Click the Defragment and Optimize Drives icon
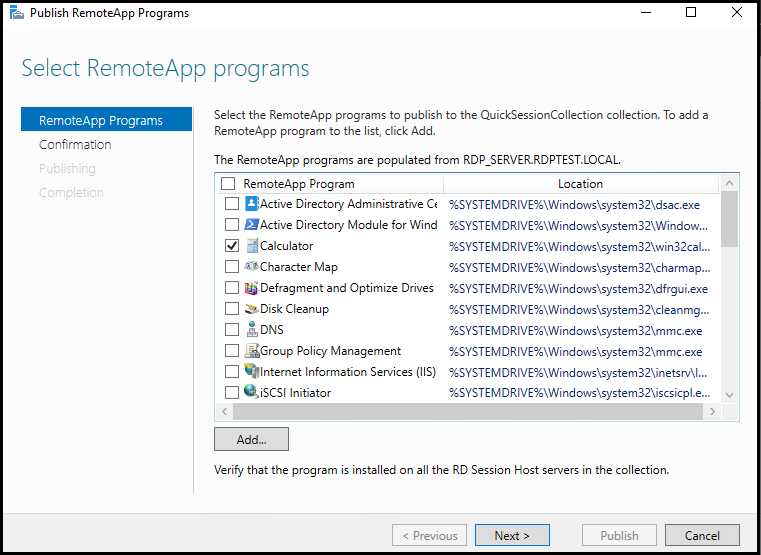The height and width of the screenshot is (555, 761). click(251, 288)
